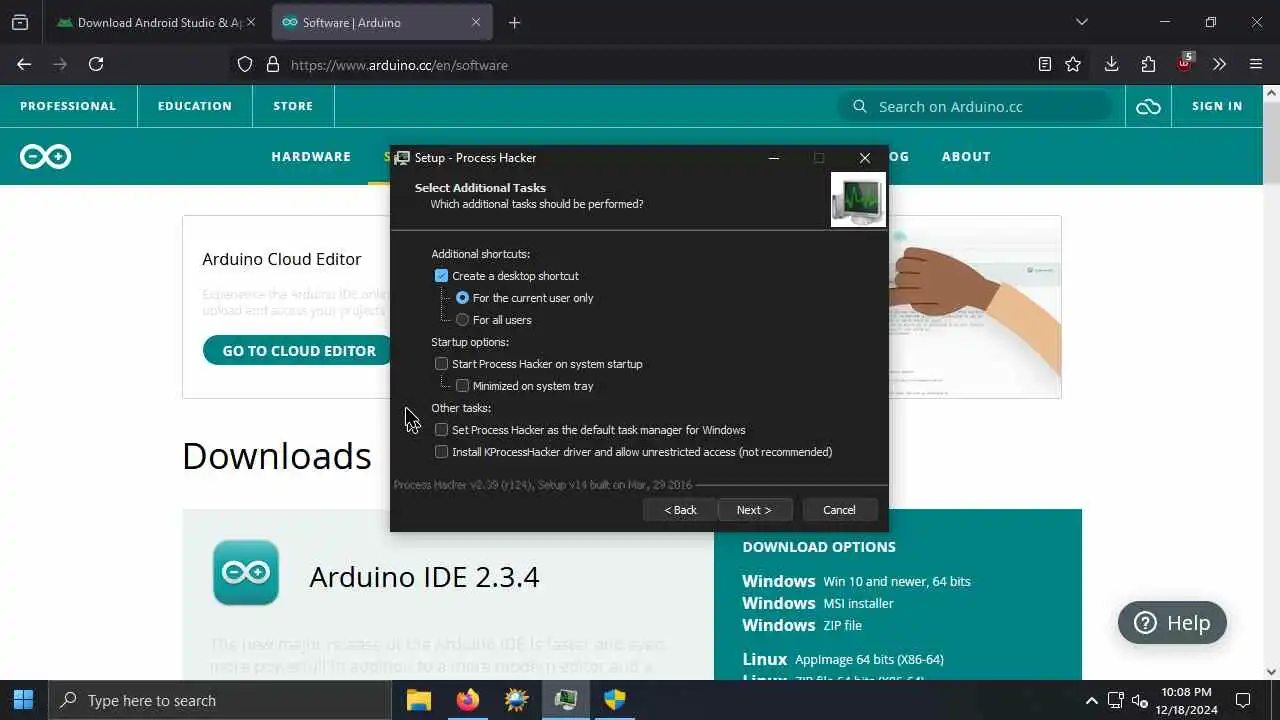Click the Process Hacker setup taskbar icon
Viewport: 1280px width, 720px height.
(x=566, y=700)
